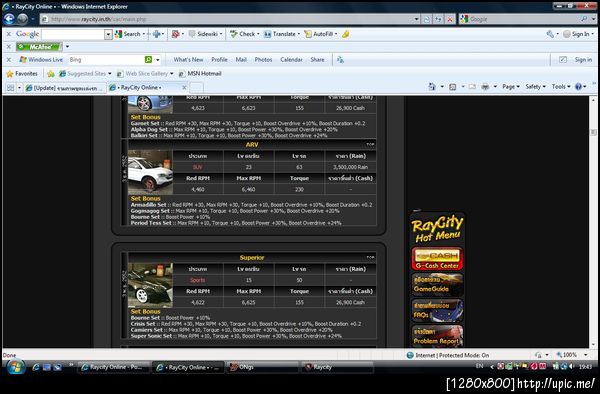The image size is (600, 394).
Task: Open Problem Report in Hot Menu
Action: (x=437, y=336)
